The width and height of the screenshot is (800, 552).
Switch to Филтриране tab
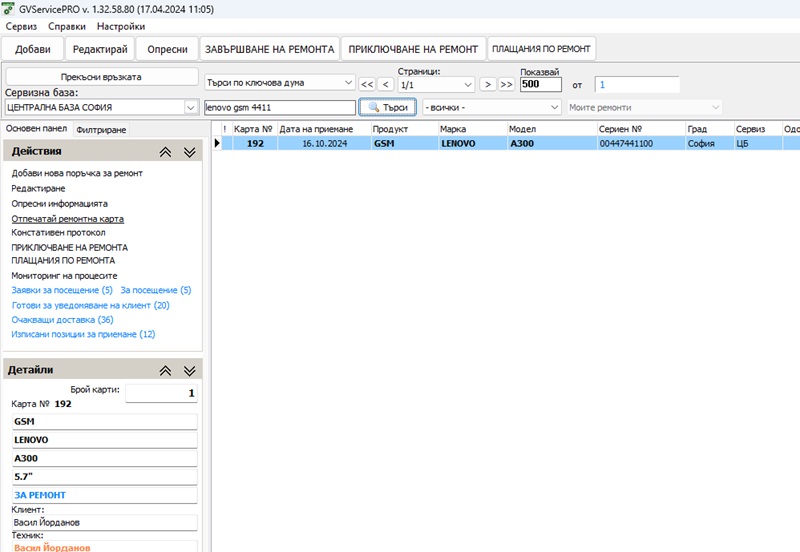coord(101,130)
